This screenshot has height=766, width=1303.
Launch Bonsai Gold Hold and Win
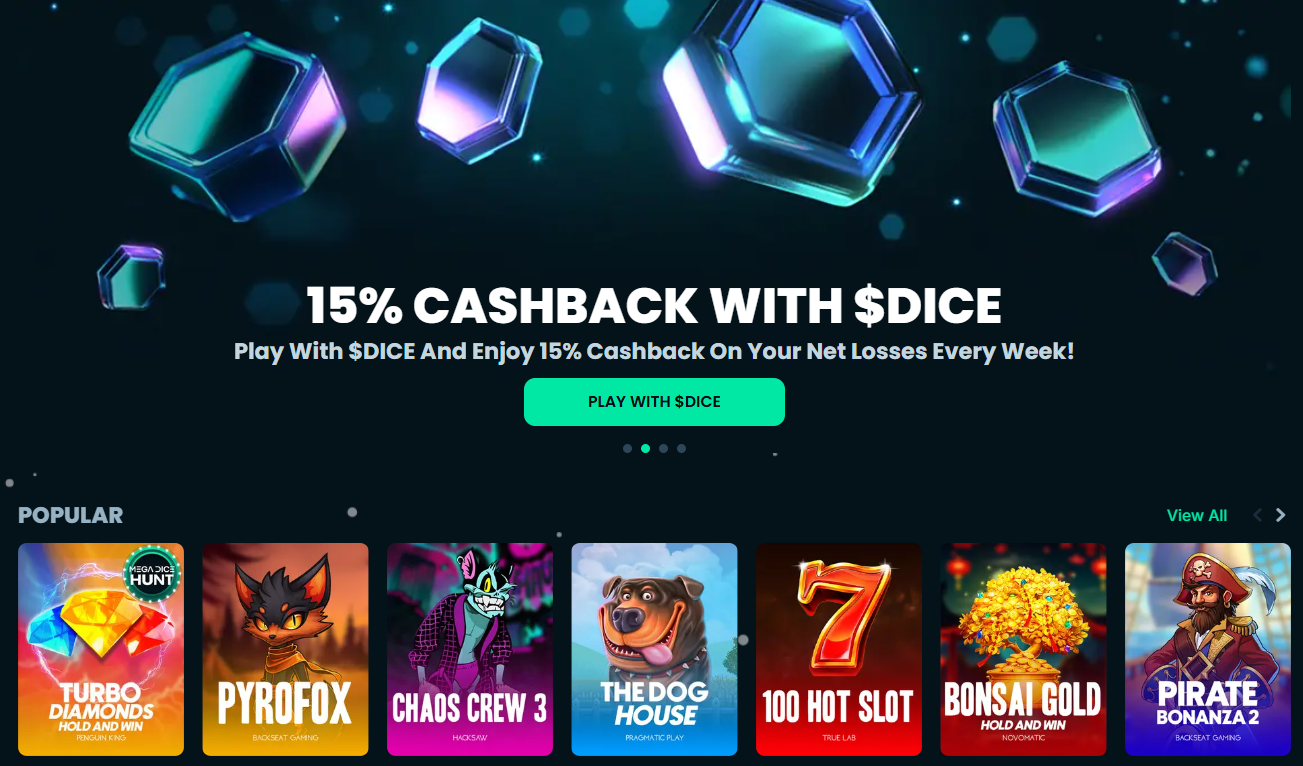point(1023,649)
